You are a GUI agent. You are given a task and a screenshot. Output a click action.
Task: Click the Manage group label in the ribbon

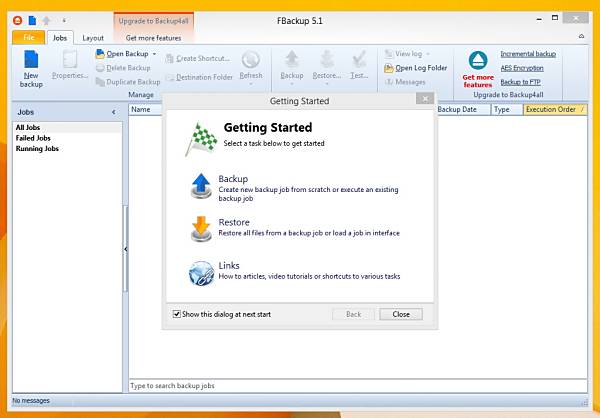pos(141,95)
